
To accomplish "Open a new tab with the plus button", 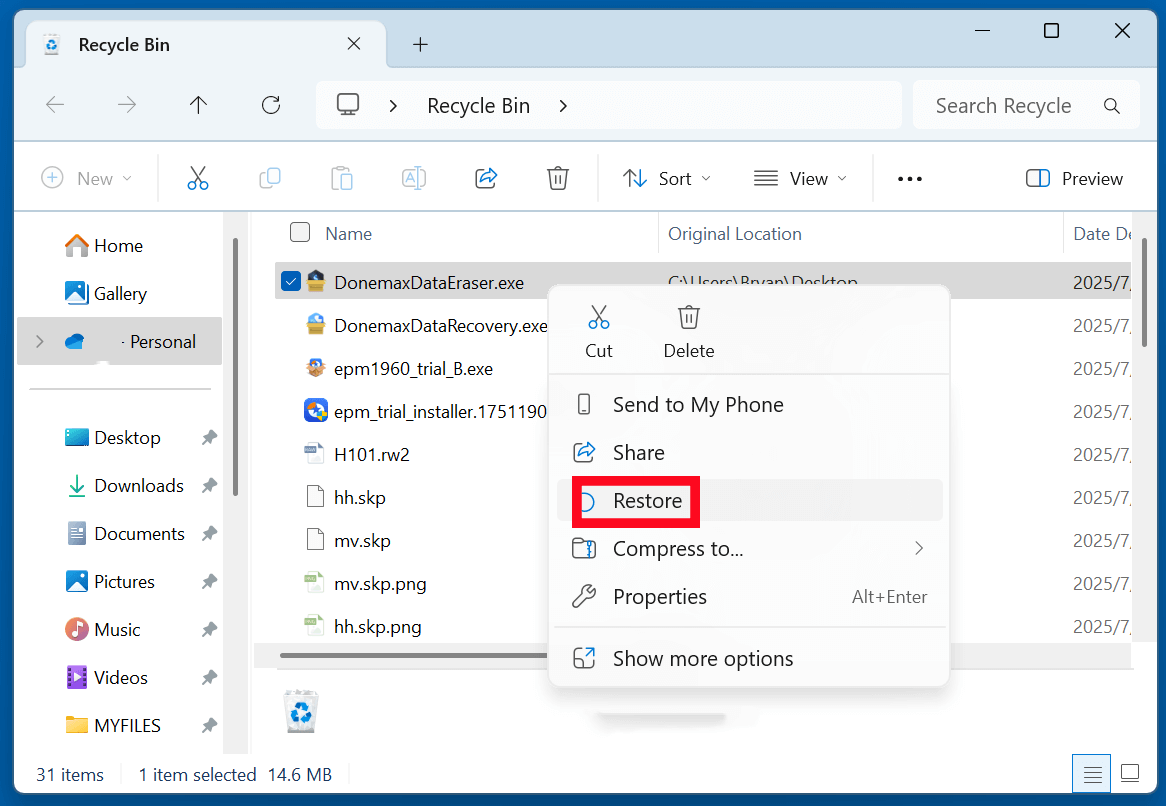I will click(420, 44).
